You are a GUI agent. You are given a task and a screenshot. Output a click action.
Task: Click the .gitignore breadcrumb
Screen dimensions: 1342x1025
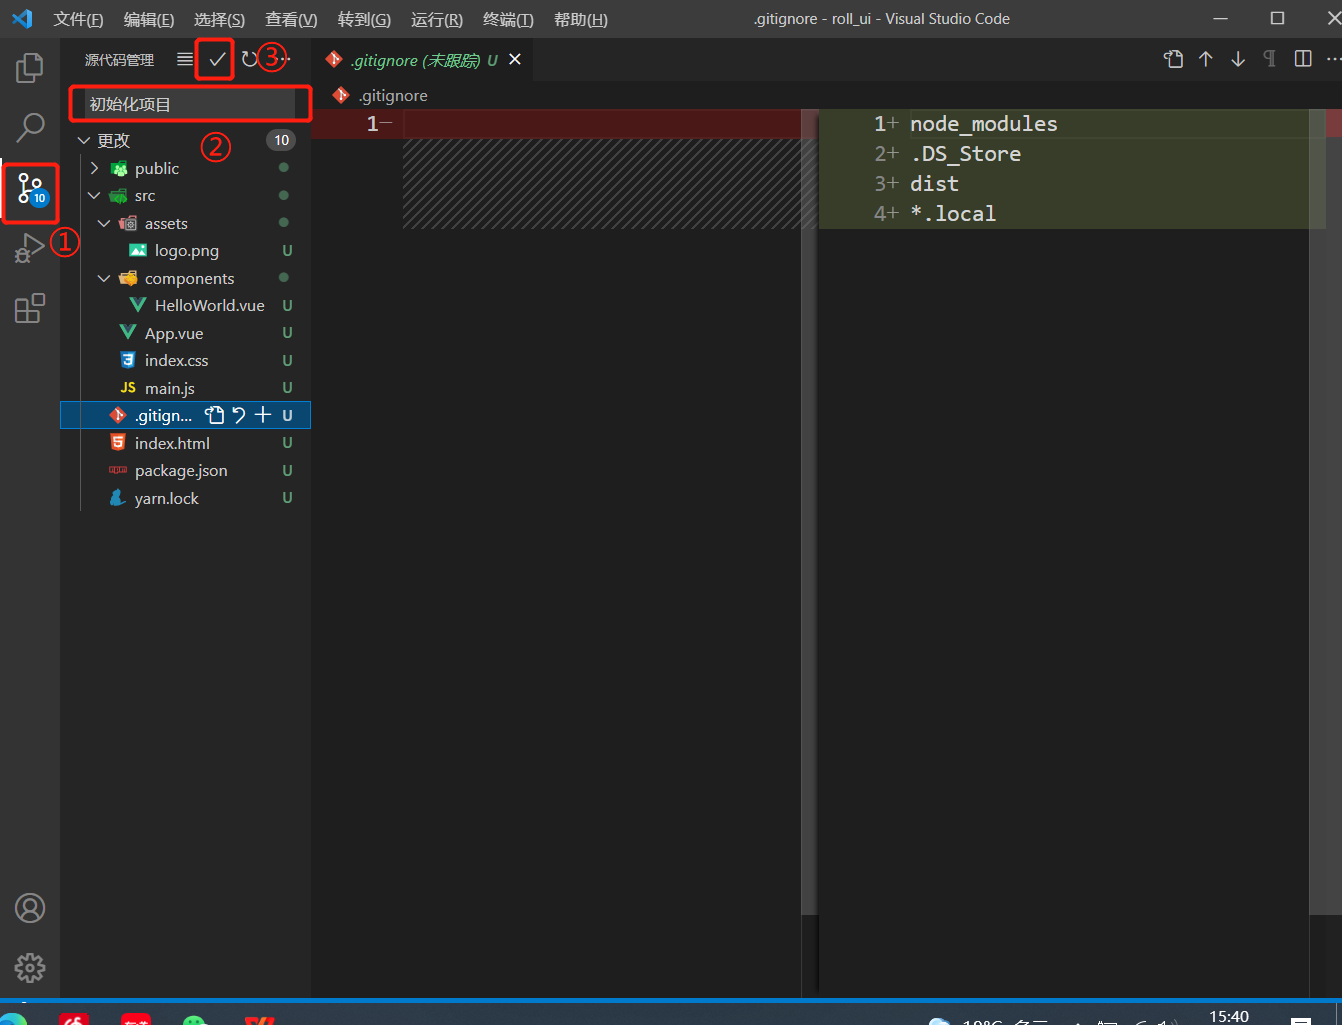pyautogui.click(x=393, y=96)
